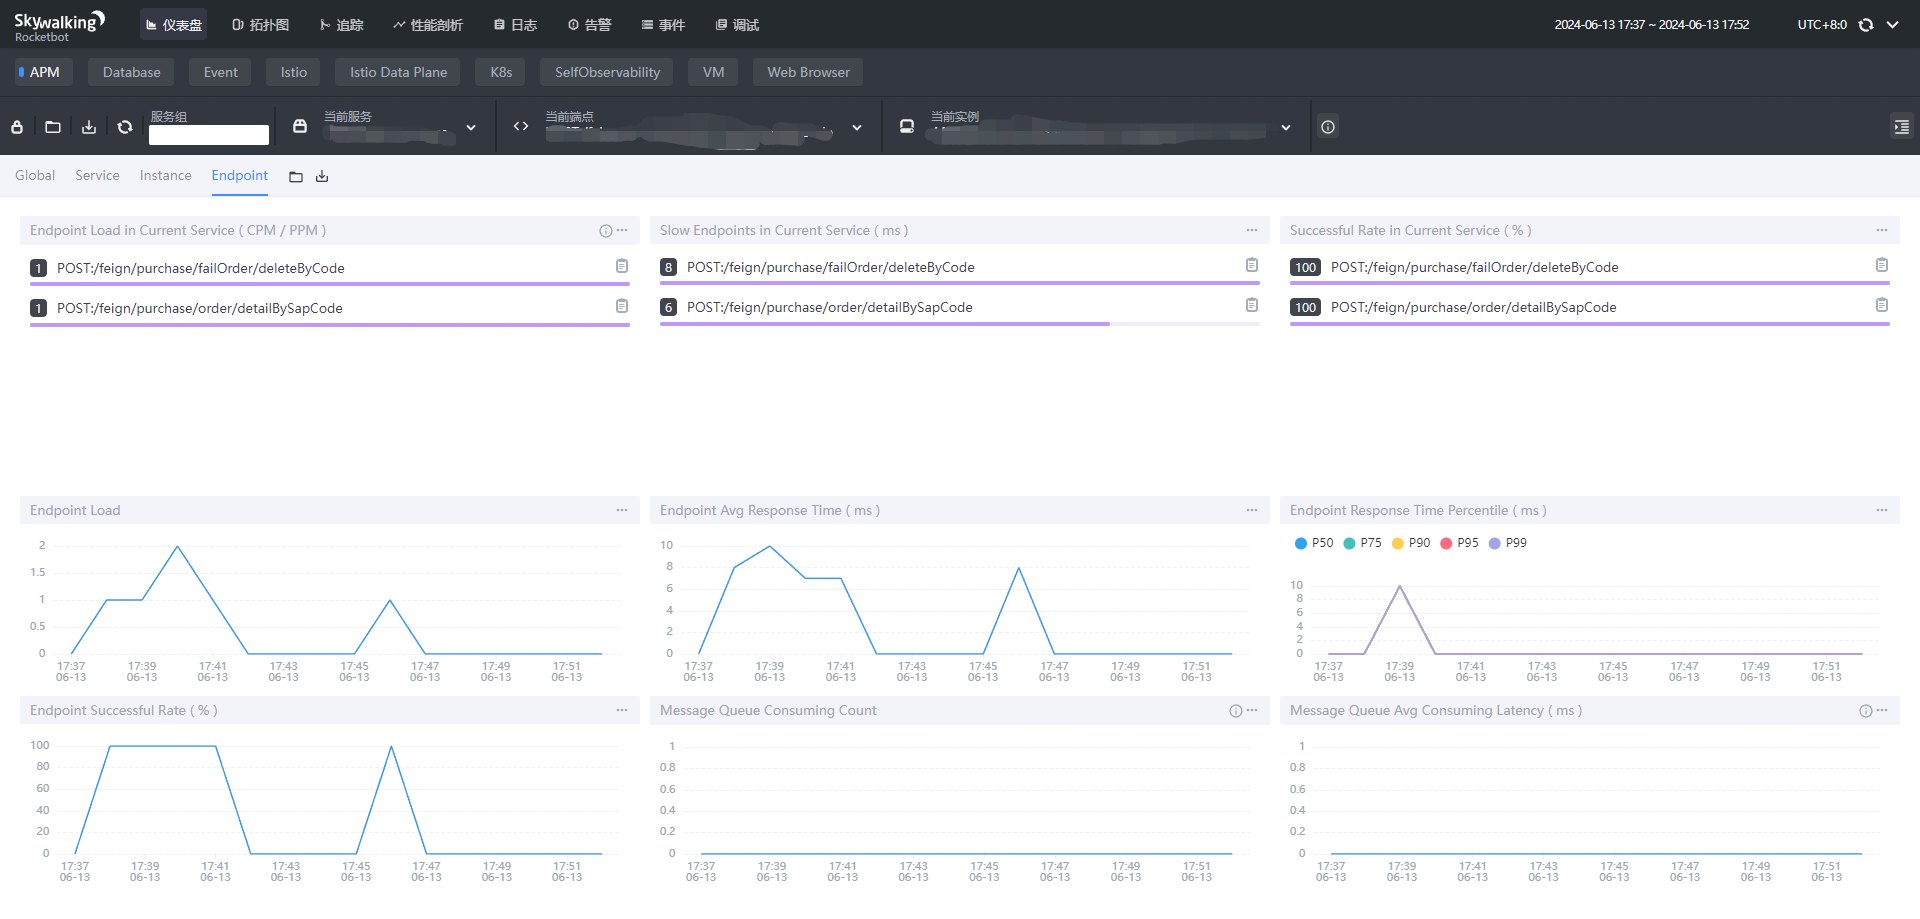Toggle the P75 legend series
The image size is (1920, 919).
tap(1363, 543)
